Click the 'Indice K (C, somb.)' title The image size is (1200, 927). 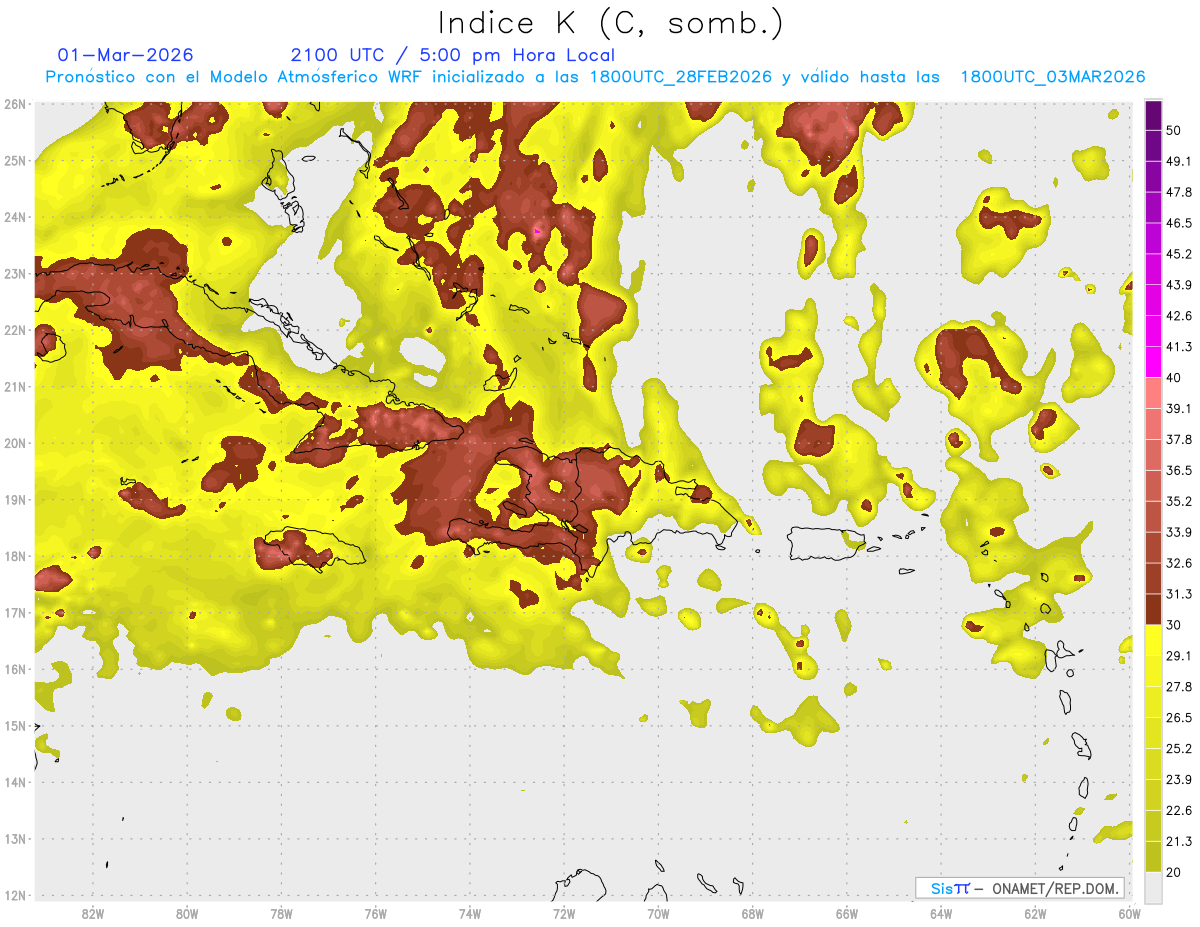coord(610,23)
